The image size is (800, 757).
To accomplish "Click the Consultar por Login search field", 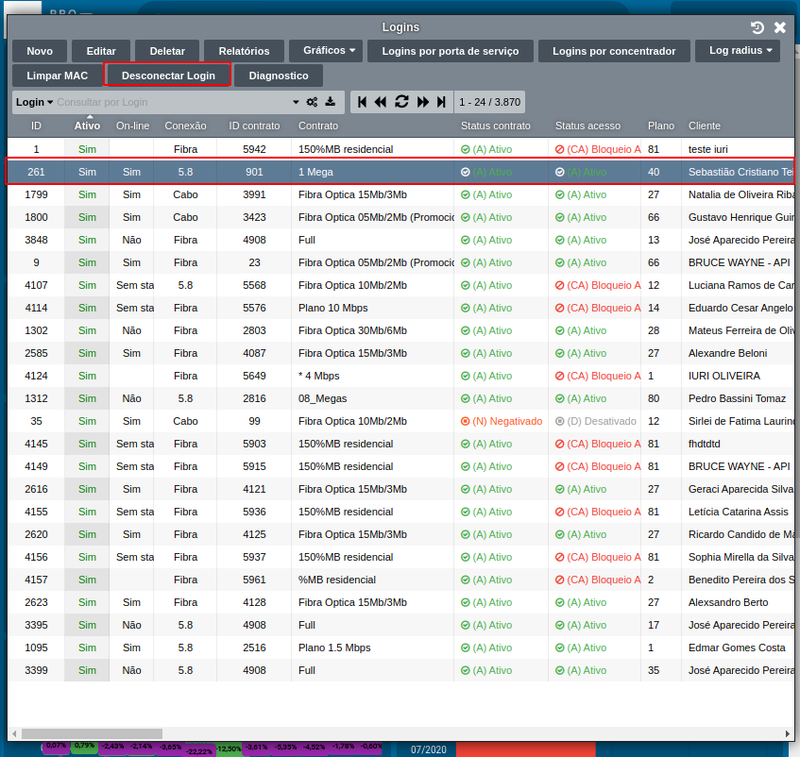I will [170, 102].
